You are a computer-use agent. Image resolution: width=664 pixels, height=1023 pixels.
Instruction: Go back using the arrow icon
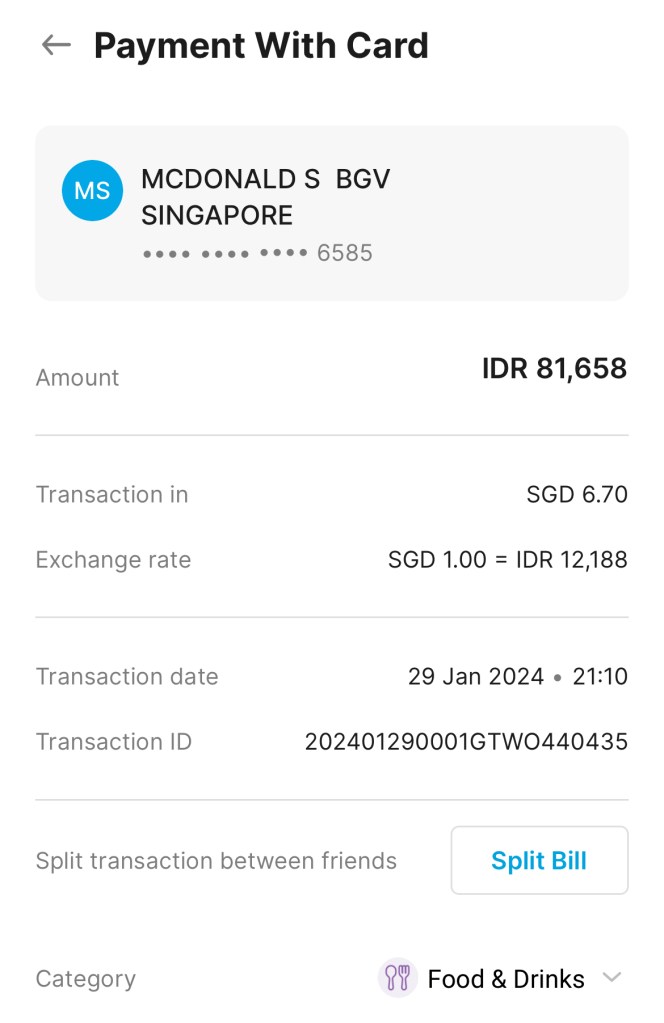pos(56,45)
